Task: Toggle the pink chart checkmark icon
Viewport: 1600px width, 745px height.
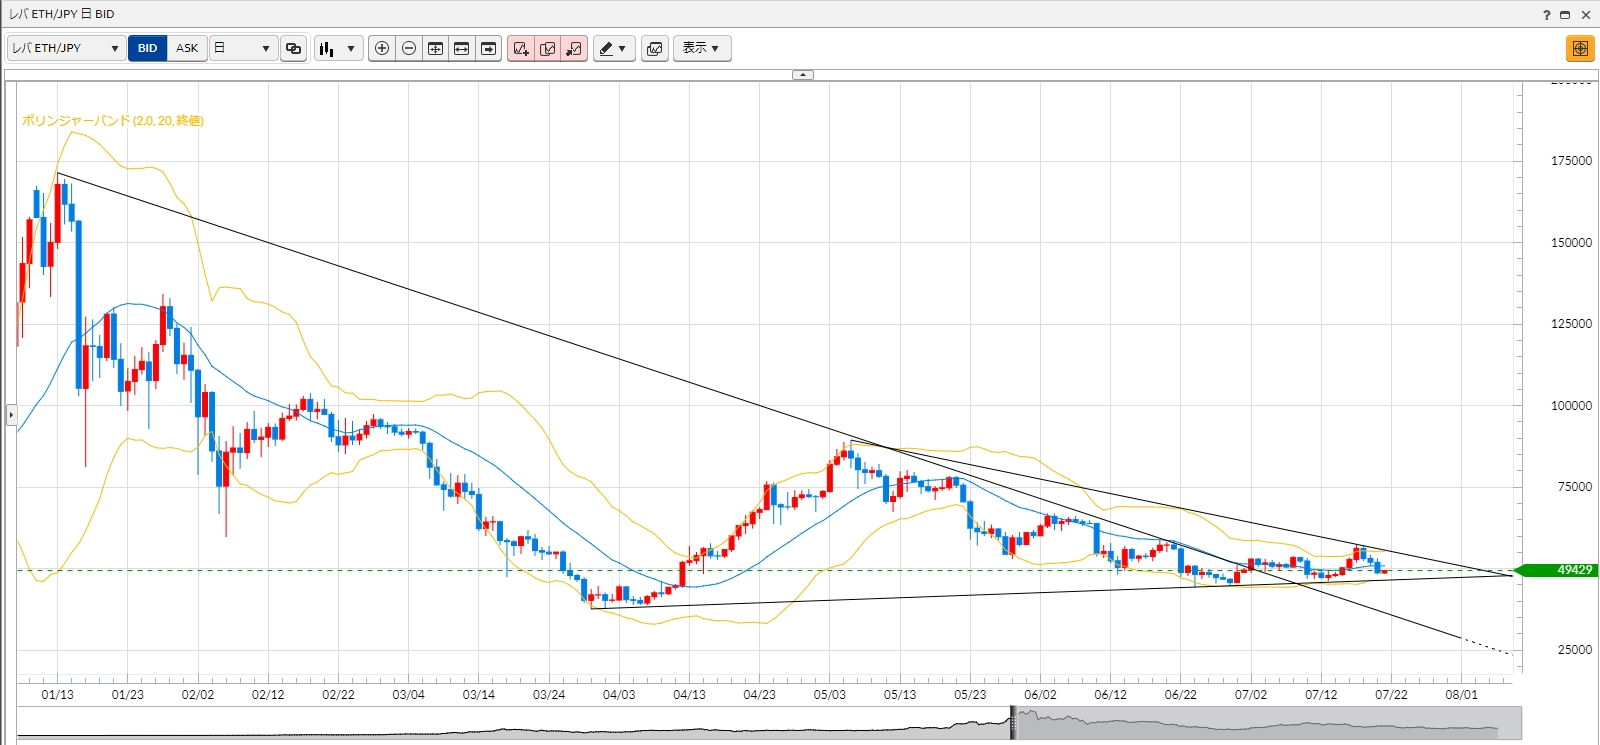Action: (547, 48)
